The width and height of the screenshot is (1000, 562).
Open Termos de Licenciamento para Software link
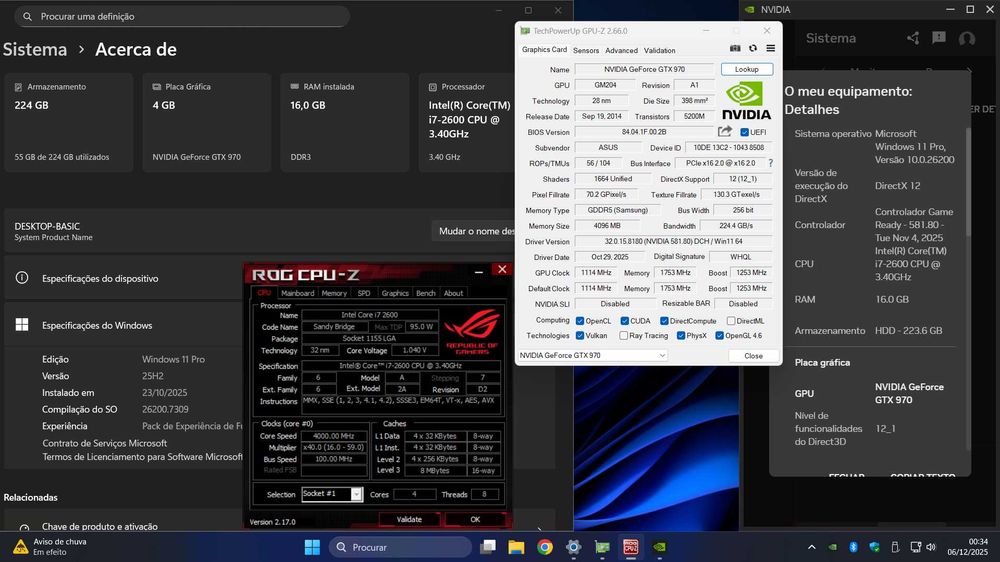(x=142, y=457)
